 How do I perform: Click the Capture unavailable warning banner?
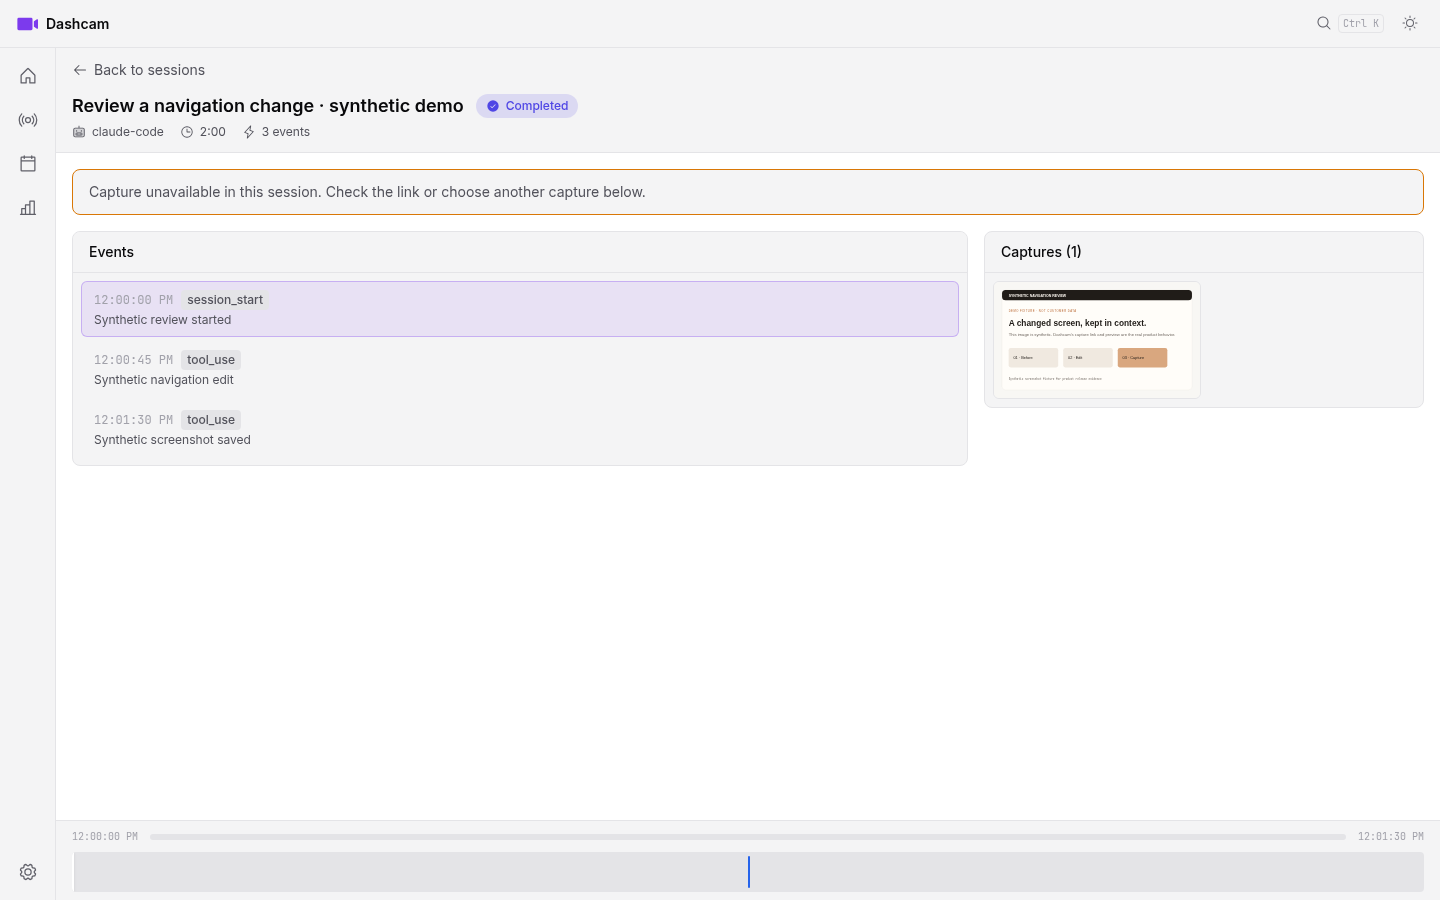[x=748, y=192]
